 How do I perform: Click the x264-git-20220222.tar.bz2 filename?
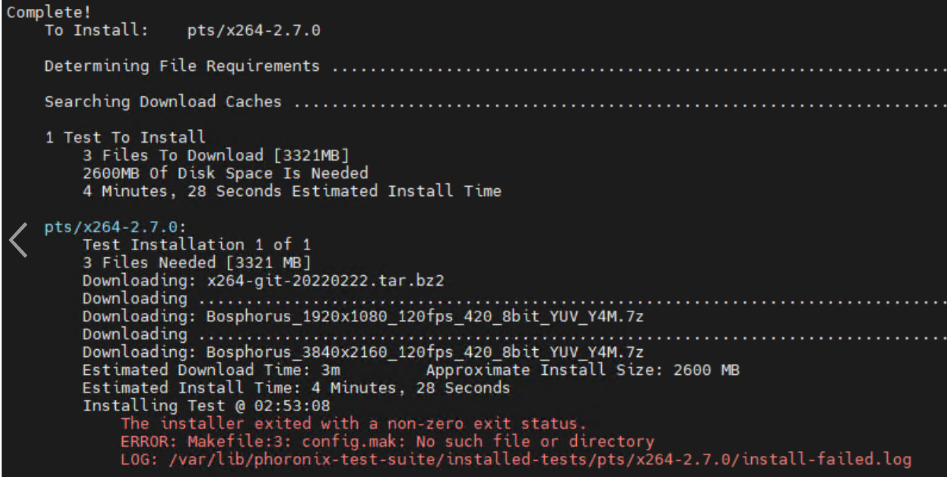point(326,281)
